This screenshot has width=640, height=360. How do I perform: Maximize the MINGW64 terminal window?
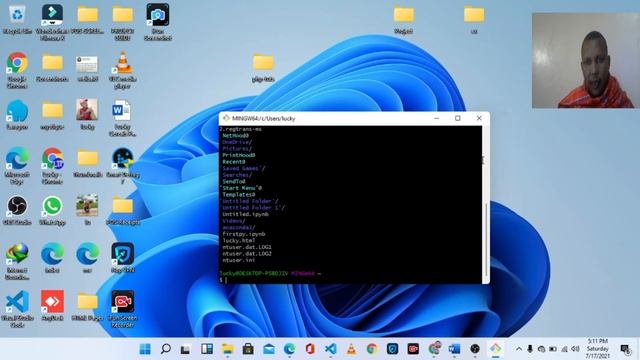click(458, 118)
